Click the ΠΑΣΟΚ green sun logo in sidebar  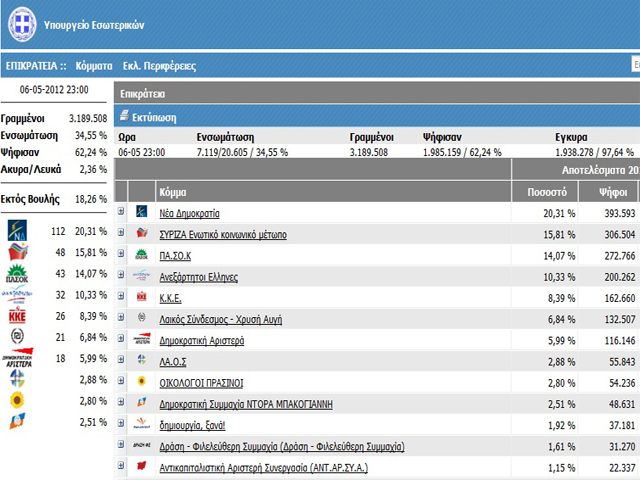click(x=19, y=275)
